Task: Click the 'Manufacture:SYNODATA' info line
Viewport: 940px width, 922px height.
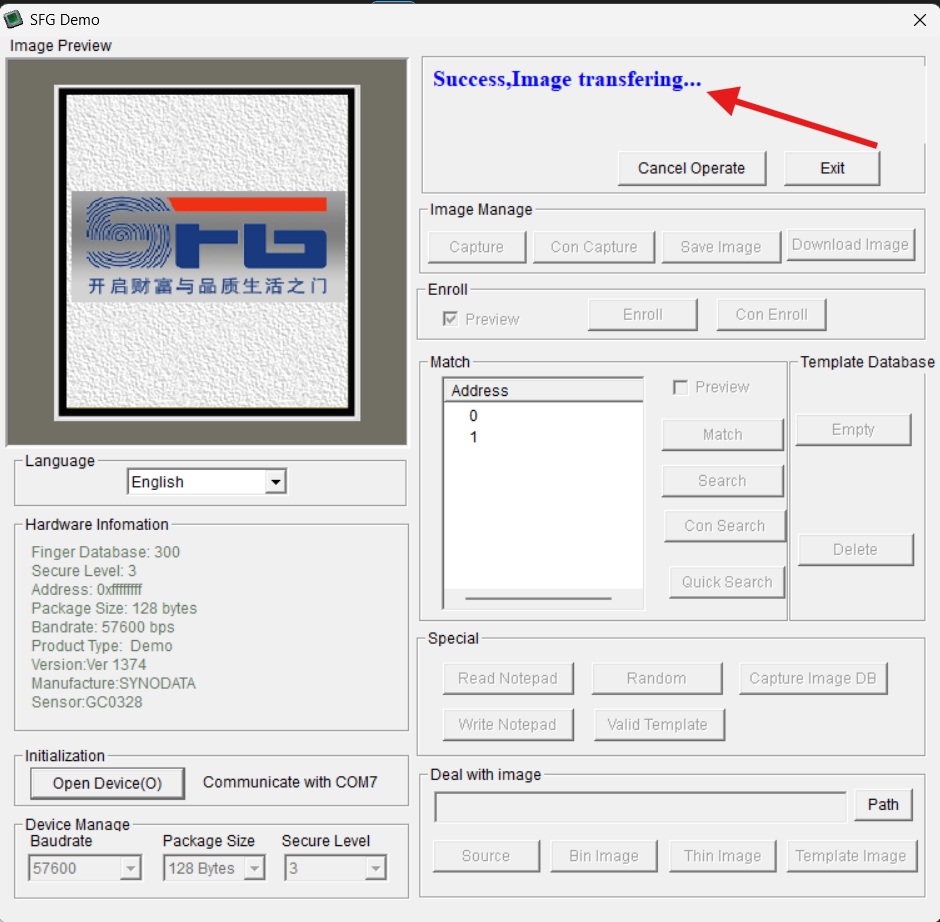Action: 113,683
